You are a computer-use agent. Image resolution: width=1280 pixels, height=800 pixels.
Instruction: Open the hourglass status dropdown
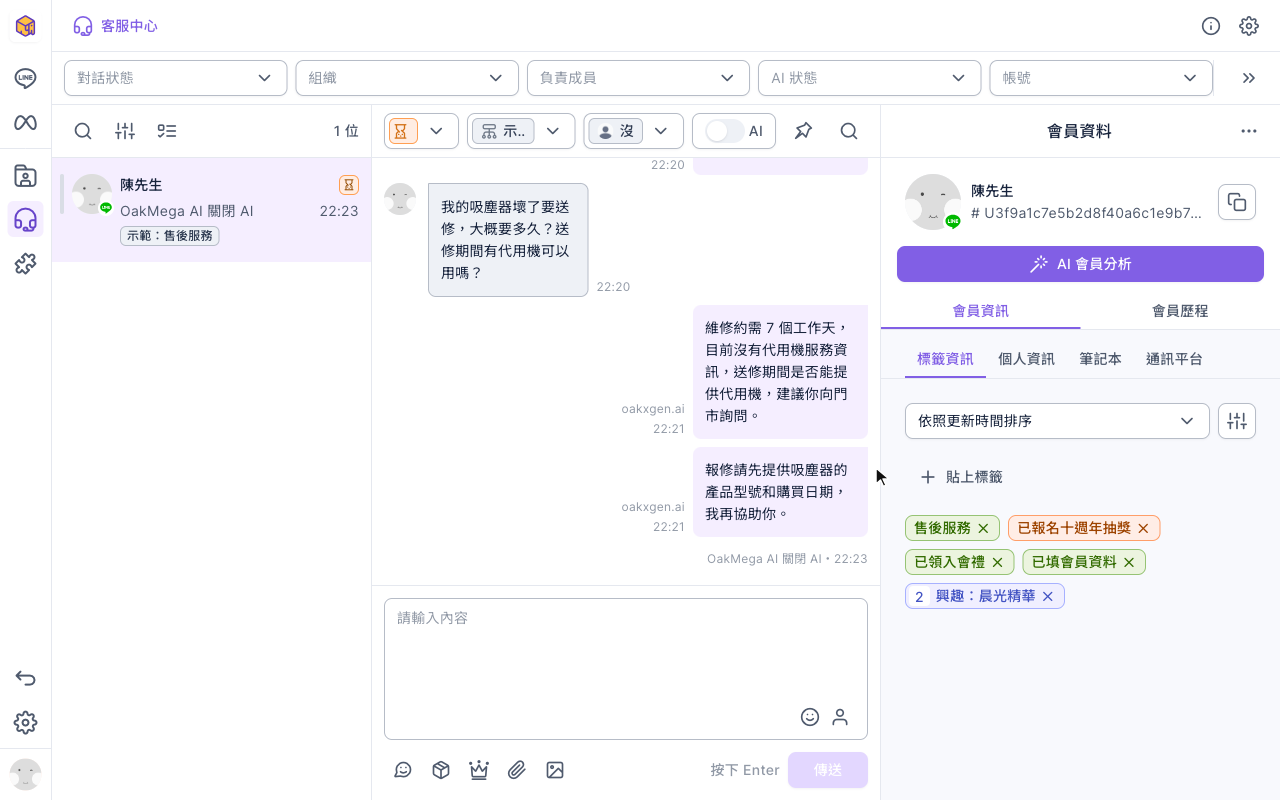[x=421, y=131]
